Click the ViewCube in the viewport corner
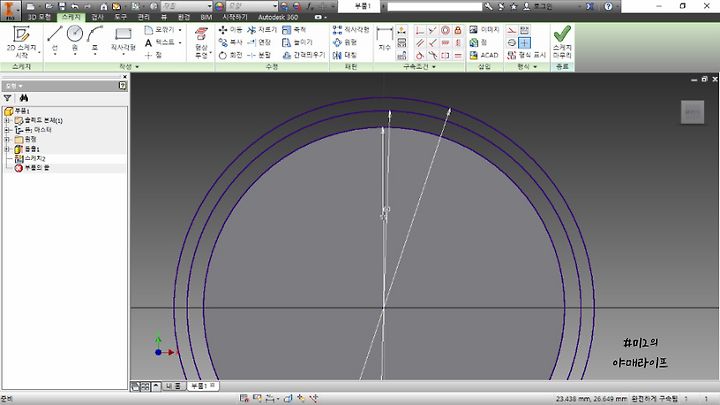Screen dimensions: 720x405 tap(692, 112)
